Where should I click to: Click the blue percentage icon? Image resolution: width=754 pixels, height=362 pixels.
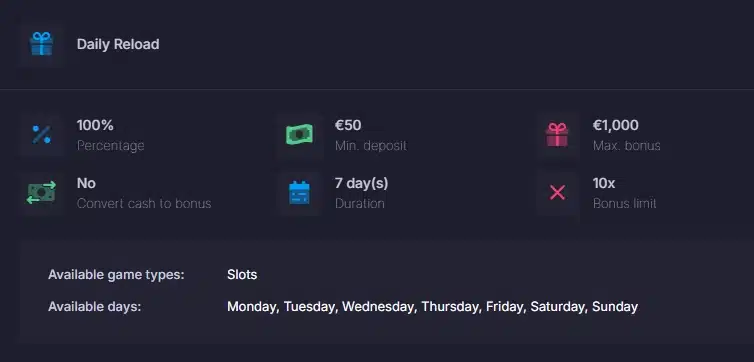[x=41, y=135]
